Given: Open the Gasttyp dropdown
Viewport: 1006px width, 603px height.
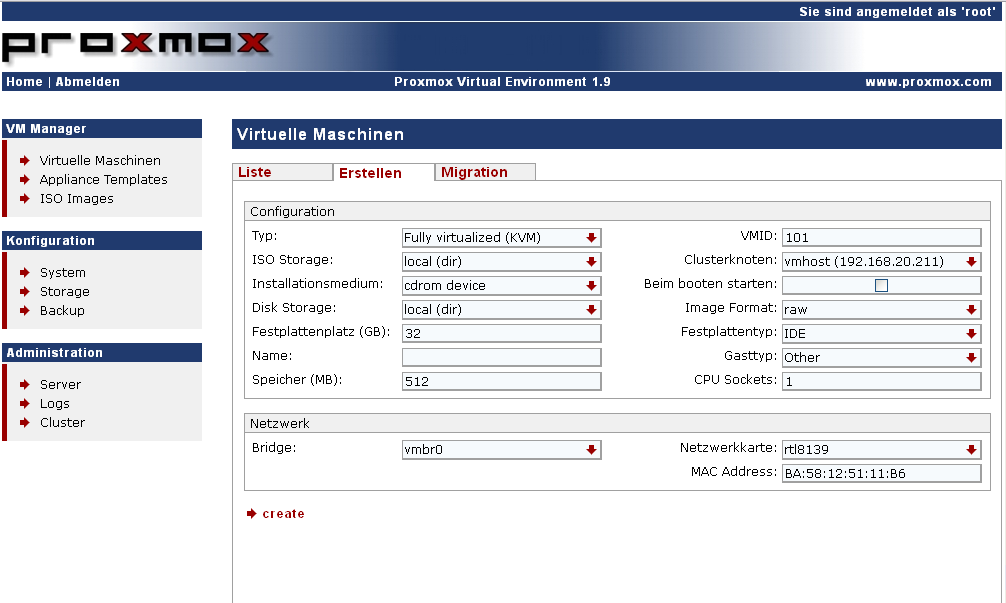Looking at the screenshot, I should (882, 357).
